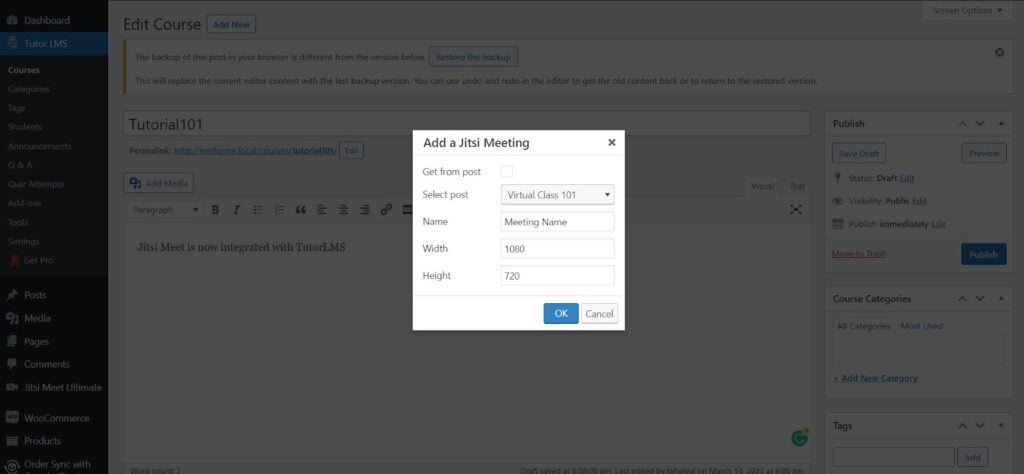The height and width of the screenshot is (474, 1024).
Task: Select the Most Used categories tab
Action: coord(921,326)
